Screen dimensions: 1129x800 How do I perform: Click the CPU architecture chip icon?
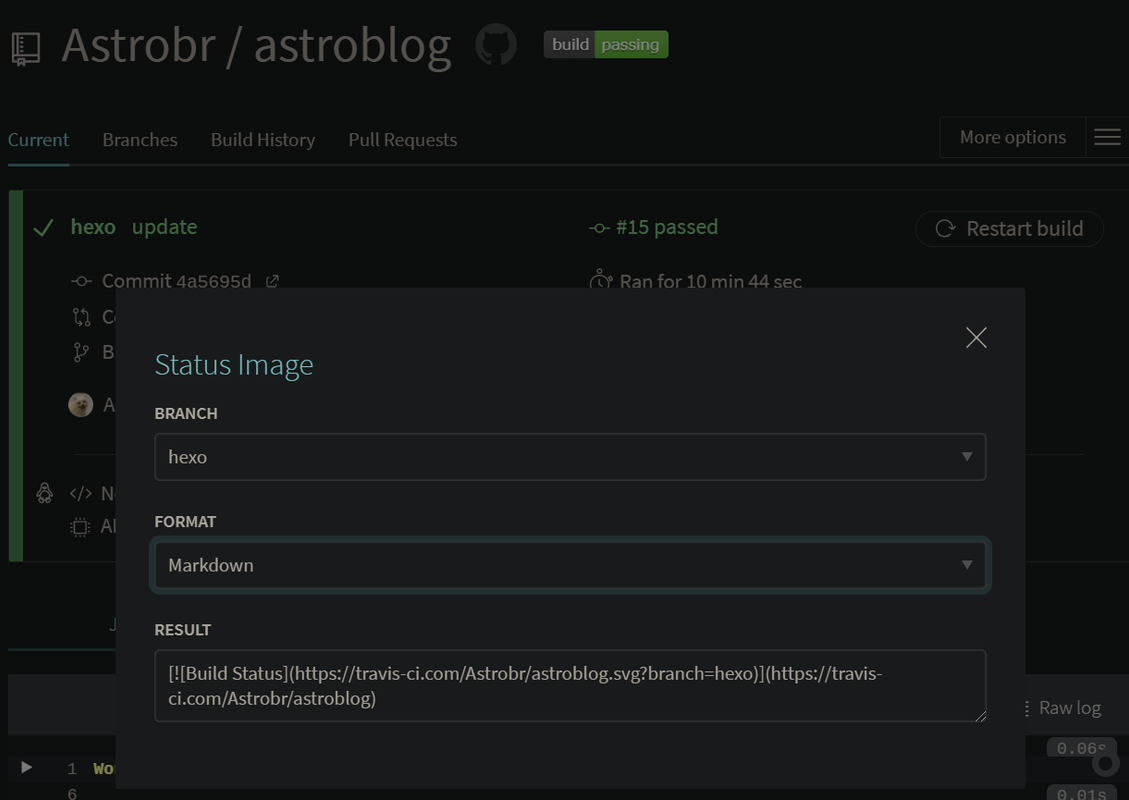coord(80,527)
